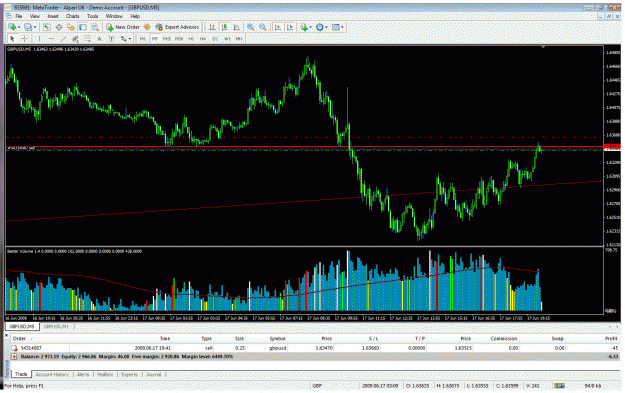Open the Data Window toolbar icon
Image resolution: width=625 pixels, height=393 pixels.
(x=59, y=27)
